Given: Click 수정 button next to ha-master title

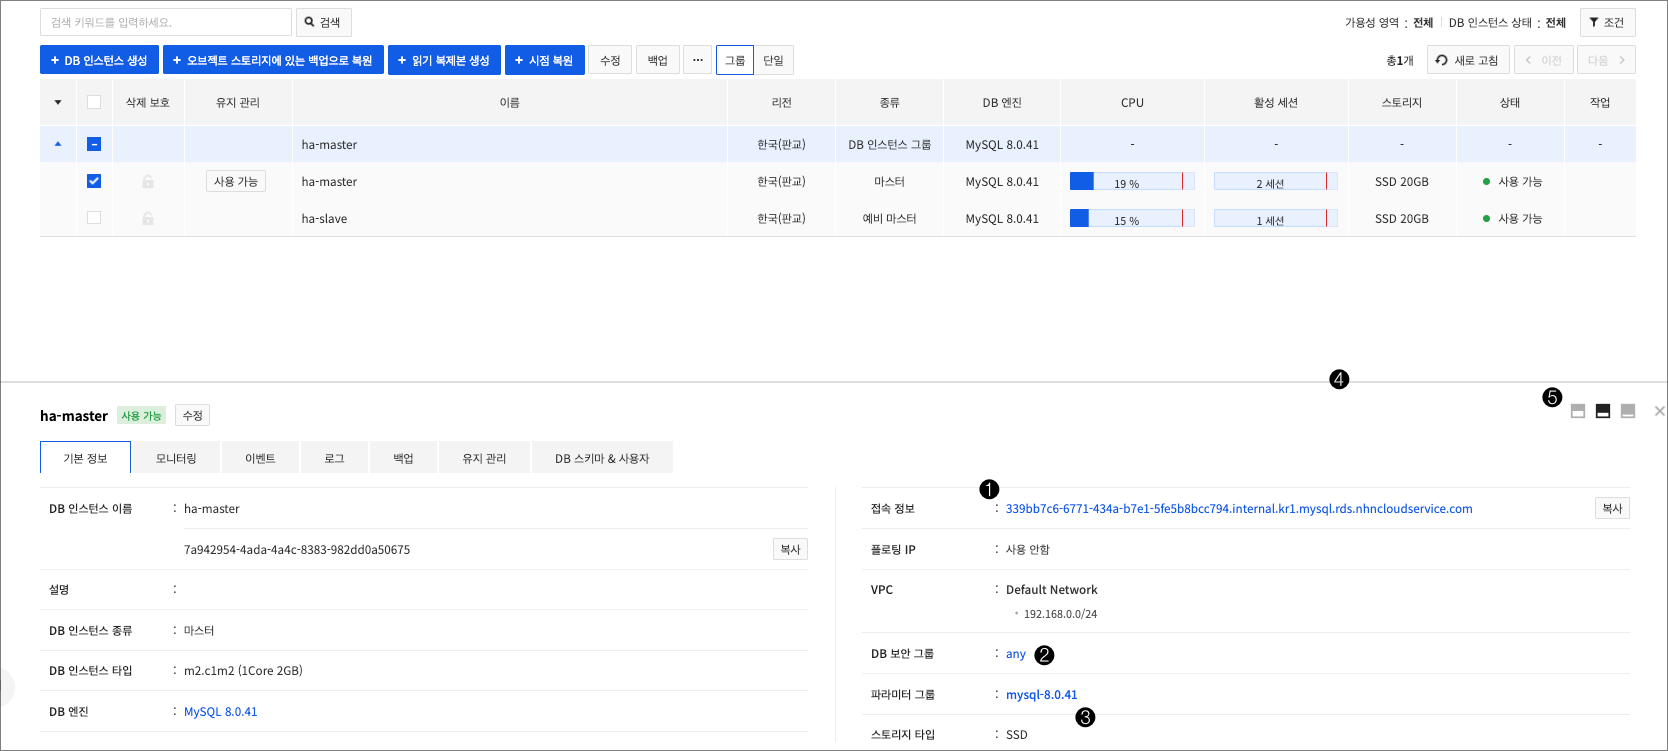Looking at the screenshot, I should 192,415.
